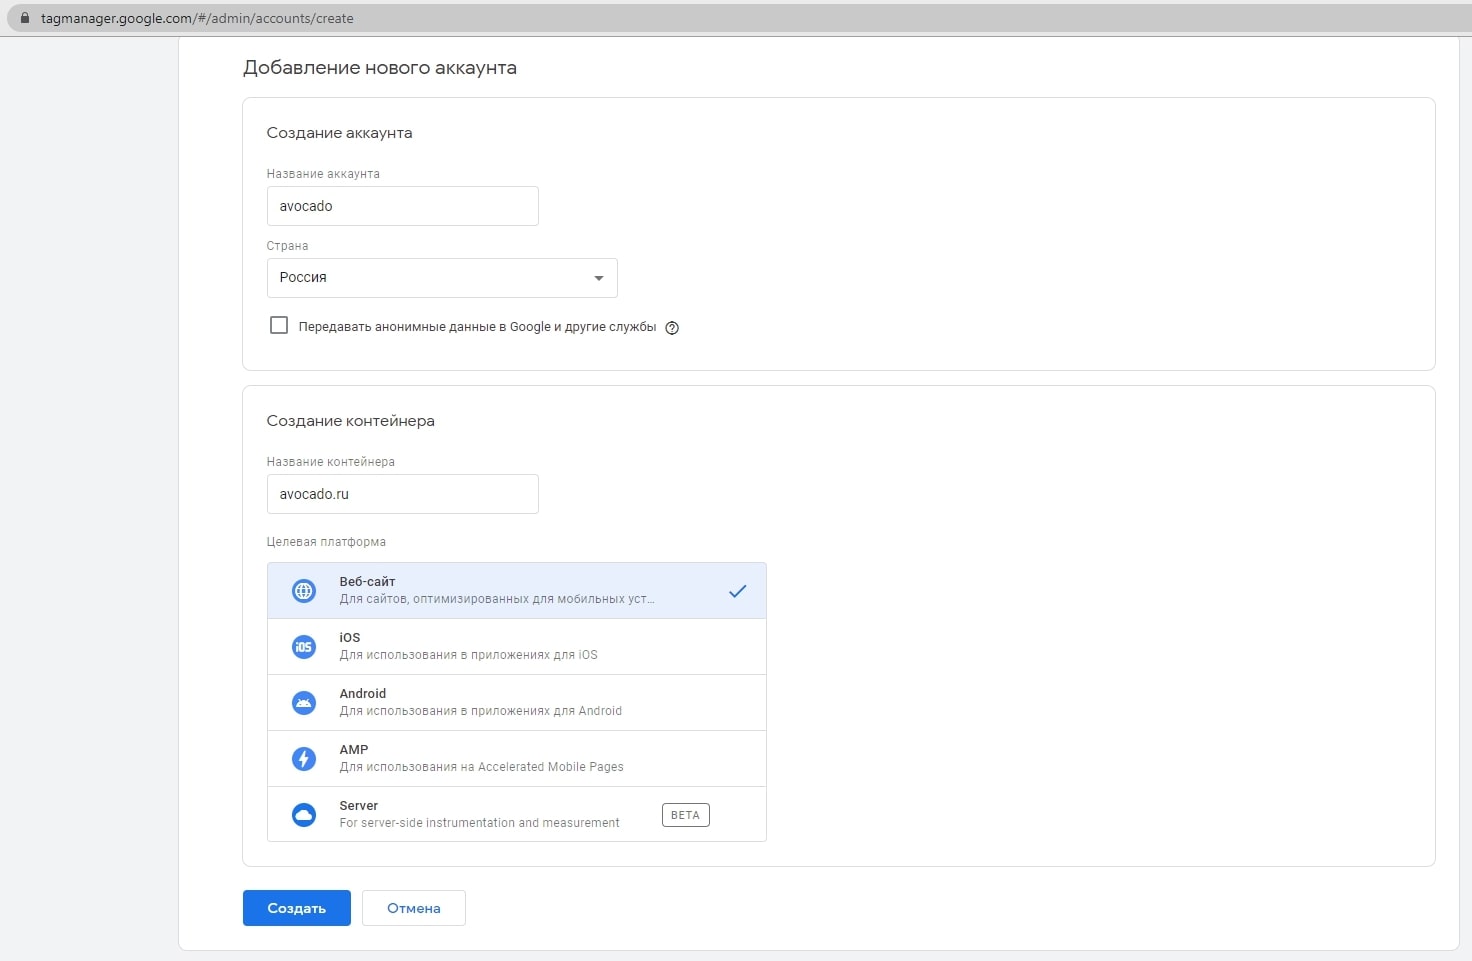Expand the Россия selection list
Image resolution: width=1472 pixels, height=961 pixels.
click(x=441, y=277)
